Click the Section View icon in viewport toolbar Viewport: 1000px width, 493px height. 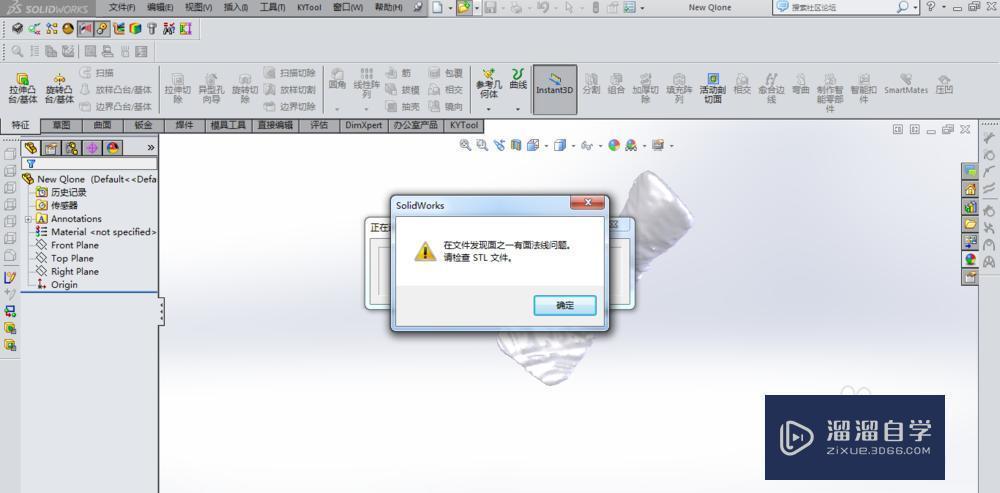(517, 145)
